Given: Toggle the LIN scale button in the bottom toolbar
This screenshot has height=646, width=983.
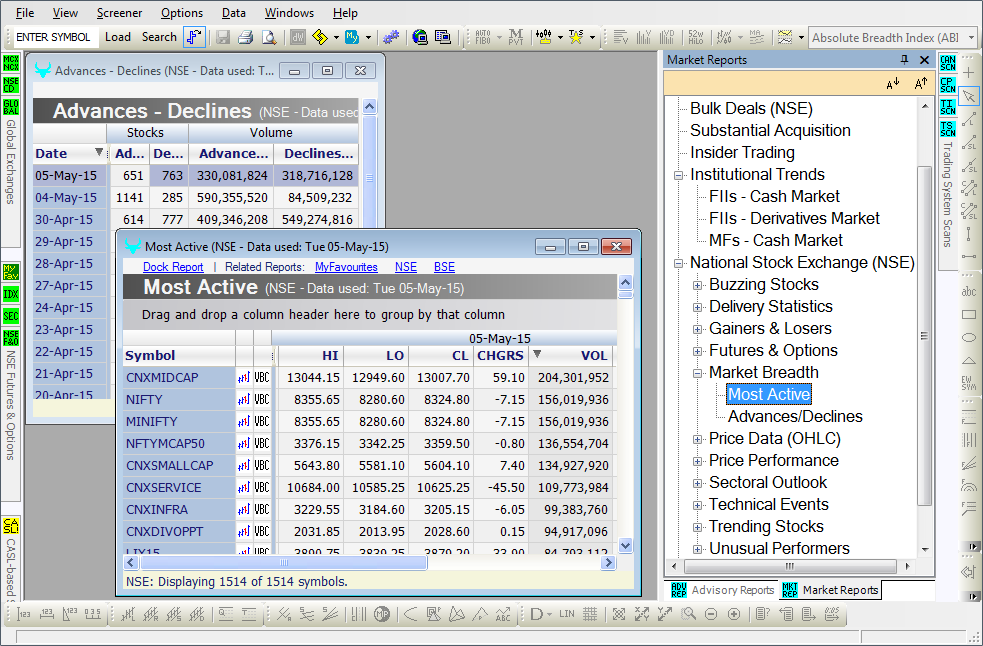Looking at the screenshot, I should point(567,614).
